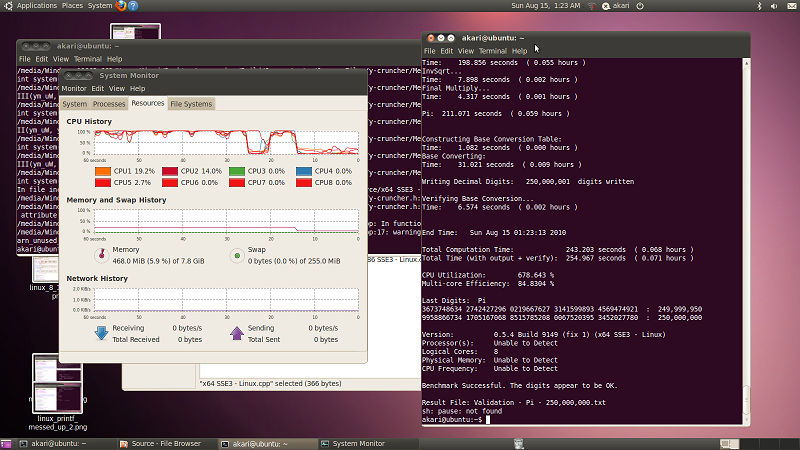The height and width of the screenshot is (450, 800).
Task: Switch to the Processes tab
Action: [x=109, y=104]
